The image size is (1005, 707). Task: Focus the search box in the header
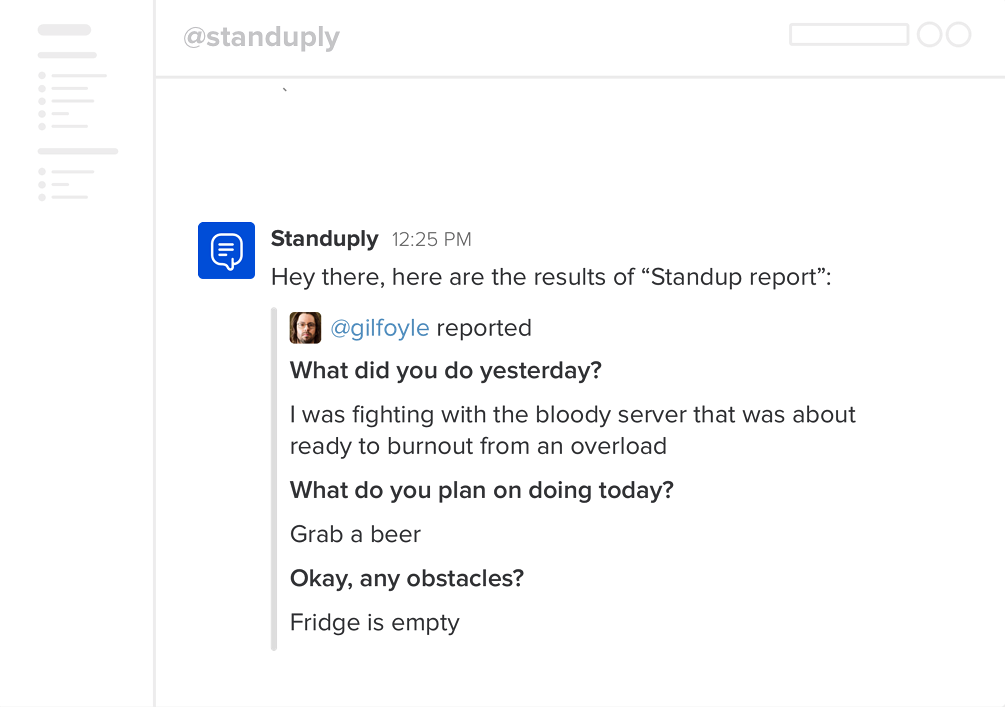[848, 35]
